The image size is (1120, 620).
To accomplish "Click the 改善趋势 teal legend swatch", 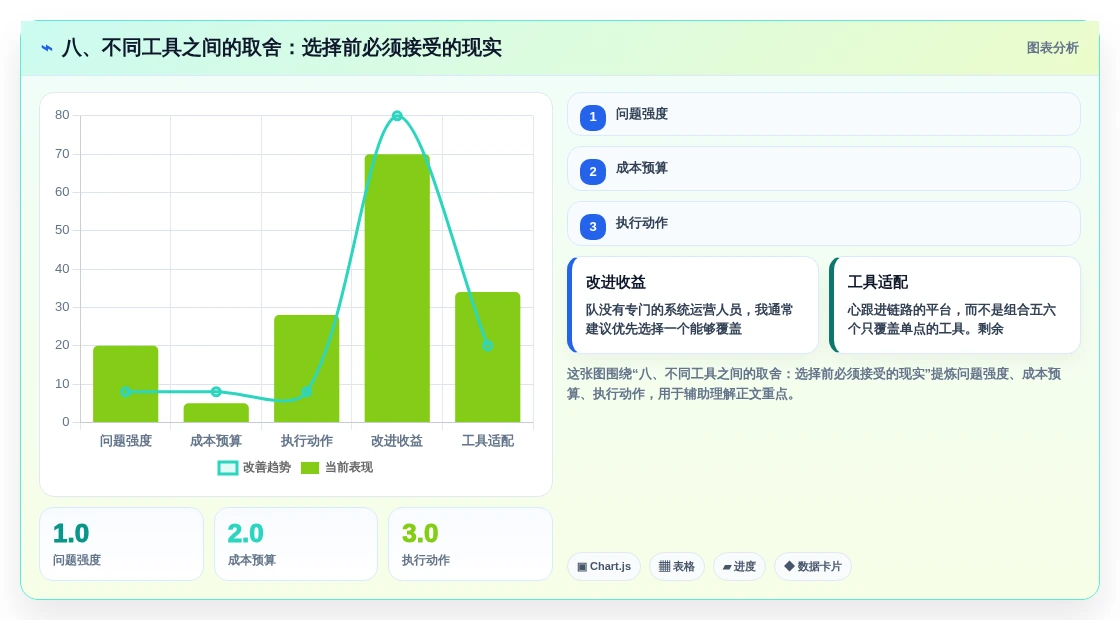I will tap(227, 468).
